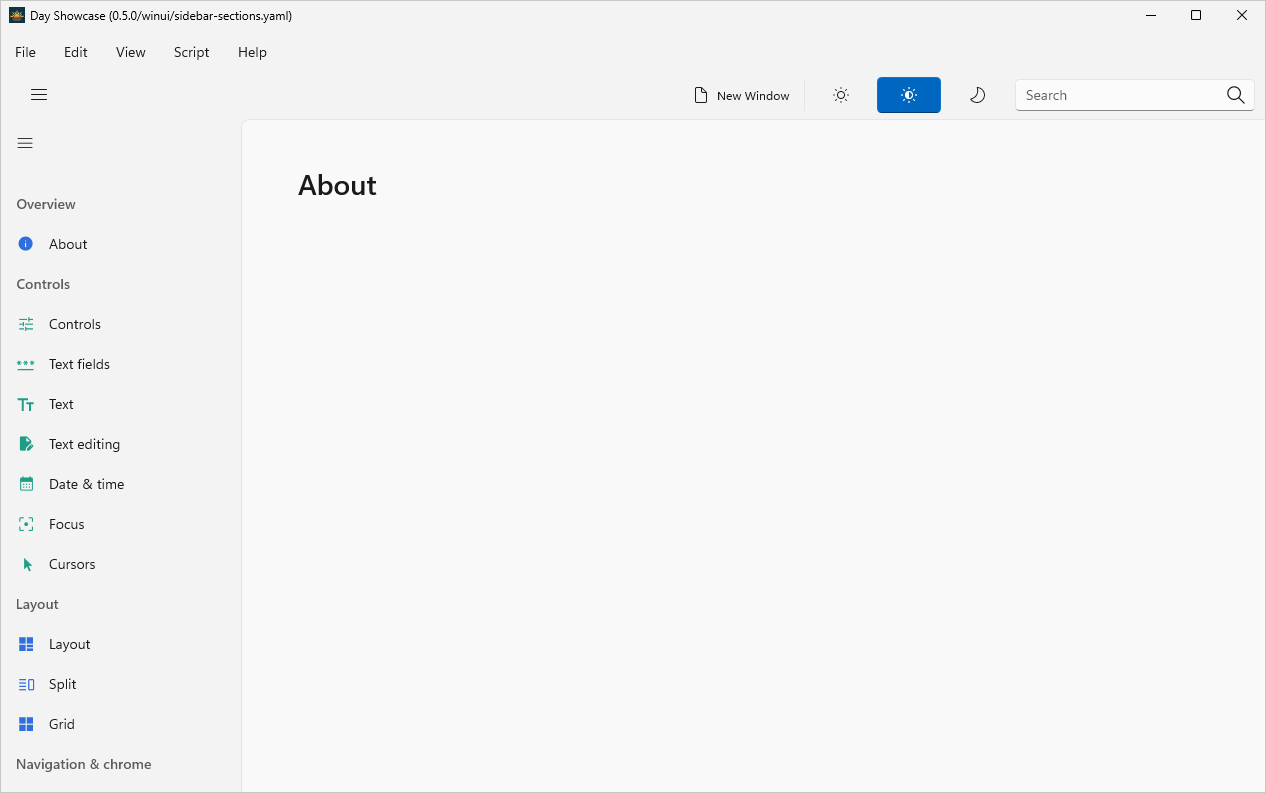Select the Layout item under the Layout section
1266x793 pixels.
[70, 644]
